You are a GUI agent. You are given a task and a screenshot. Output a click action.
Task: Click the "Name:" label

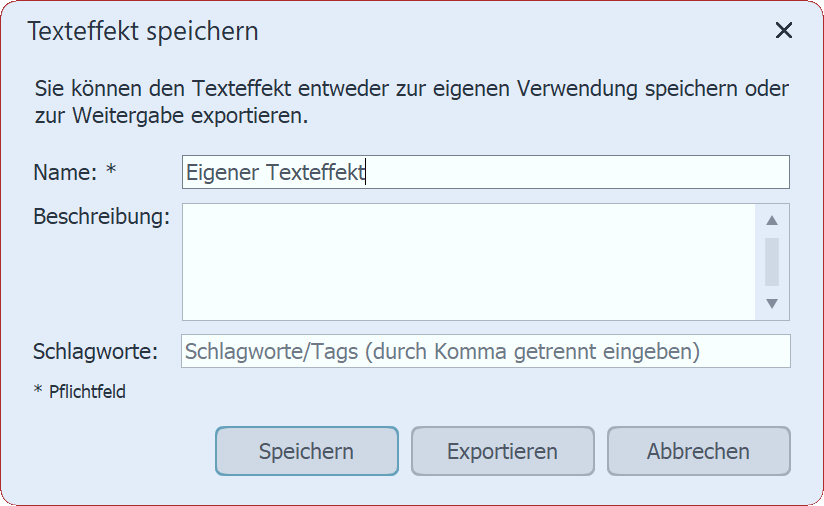click(x=65, y=172)
